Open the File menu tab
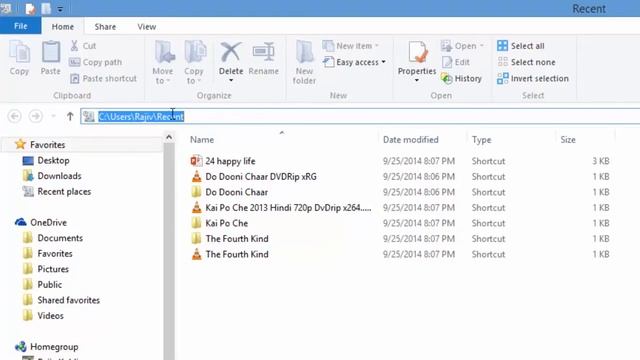This screenshot has height=360, width=640. pos(20,26)
